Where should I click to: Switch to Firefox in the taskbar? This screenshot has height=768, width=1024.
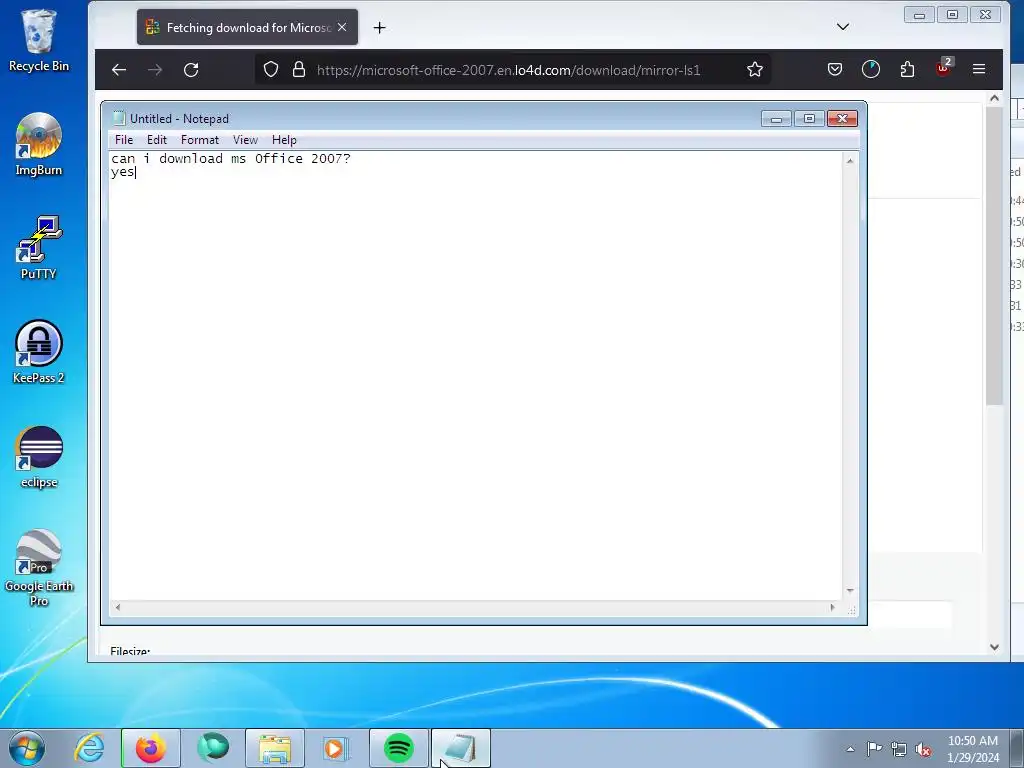pyautogui.click(x=151, y=748)
